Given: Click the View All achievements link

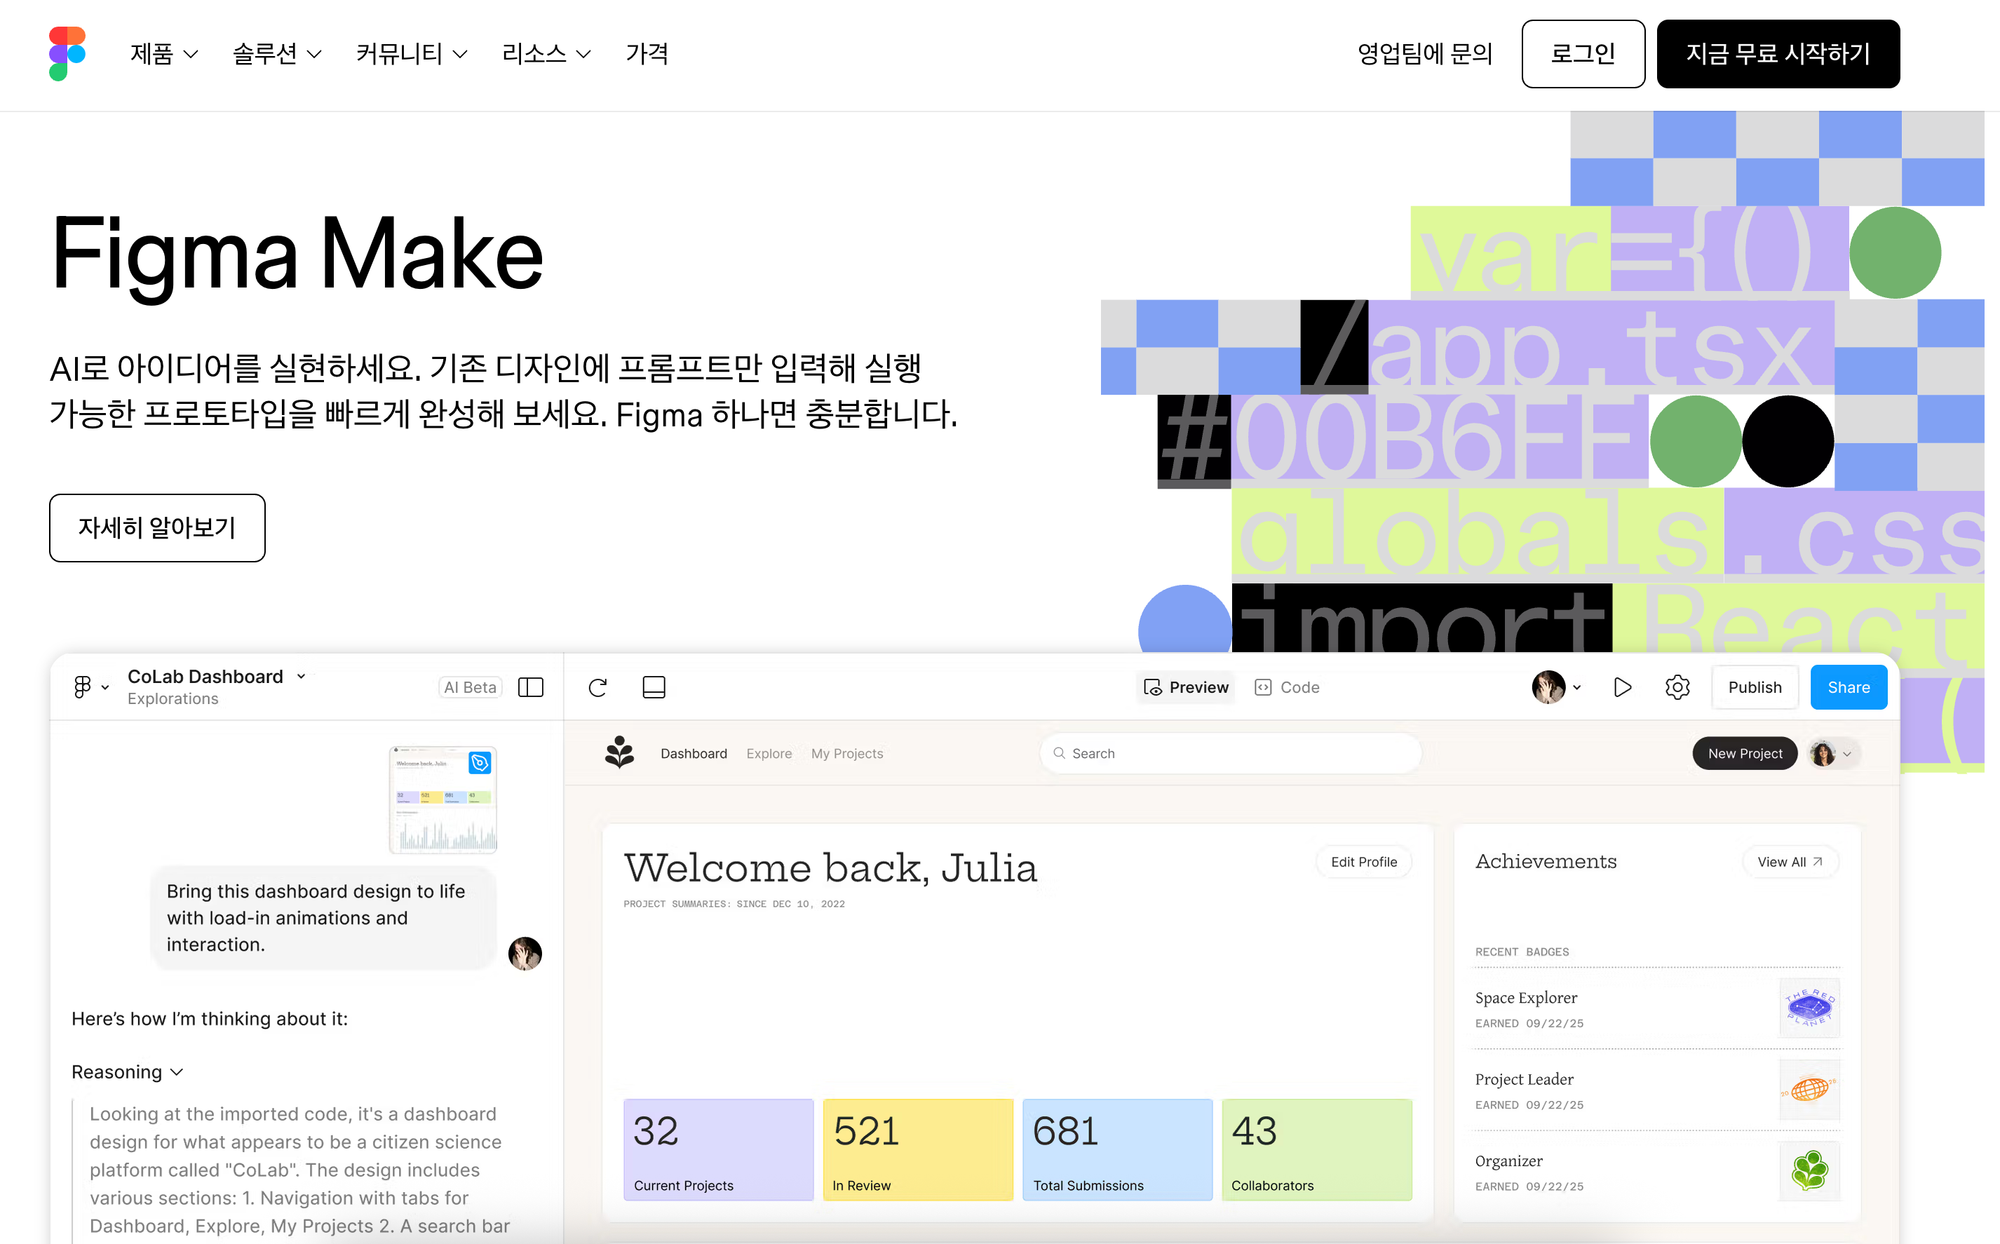Looking at the screenshot, I should 1790,862.
